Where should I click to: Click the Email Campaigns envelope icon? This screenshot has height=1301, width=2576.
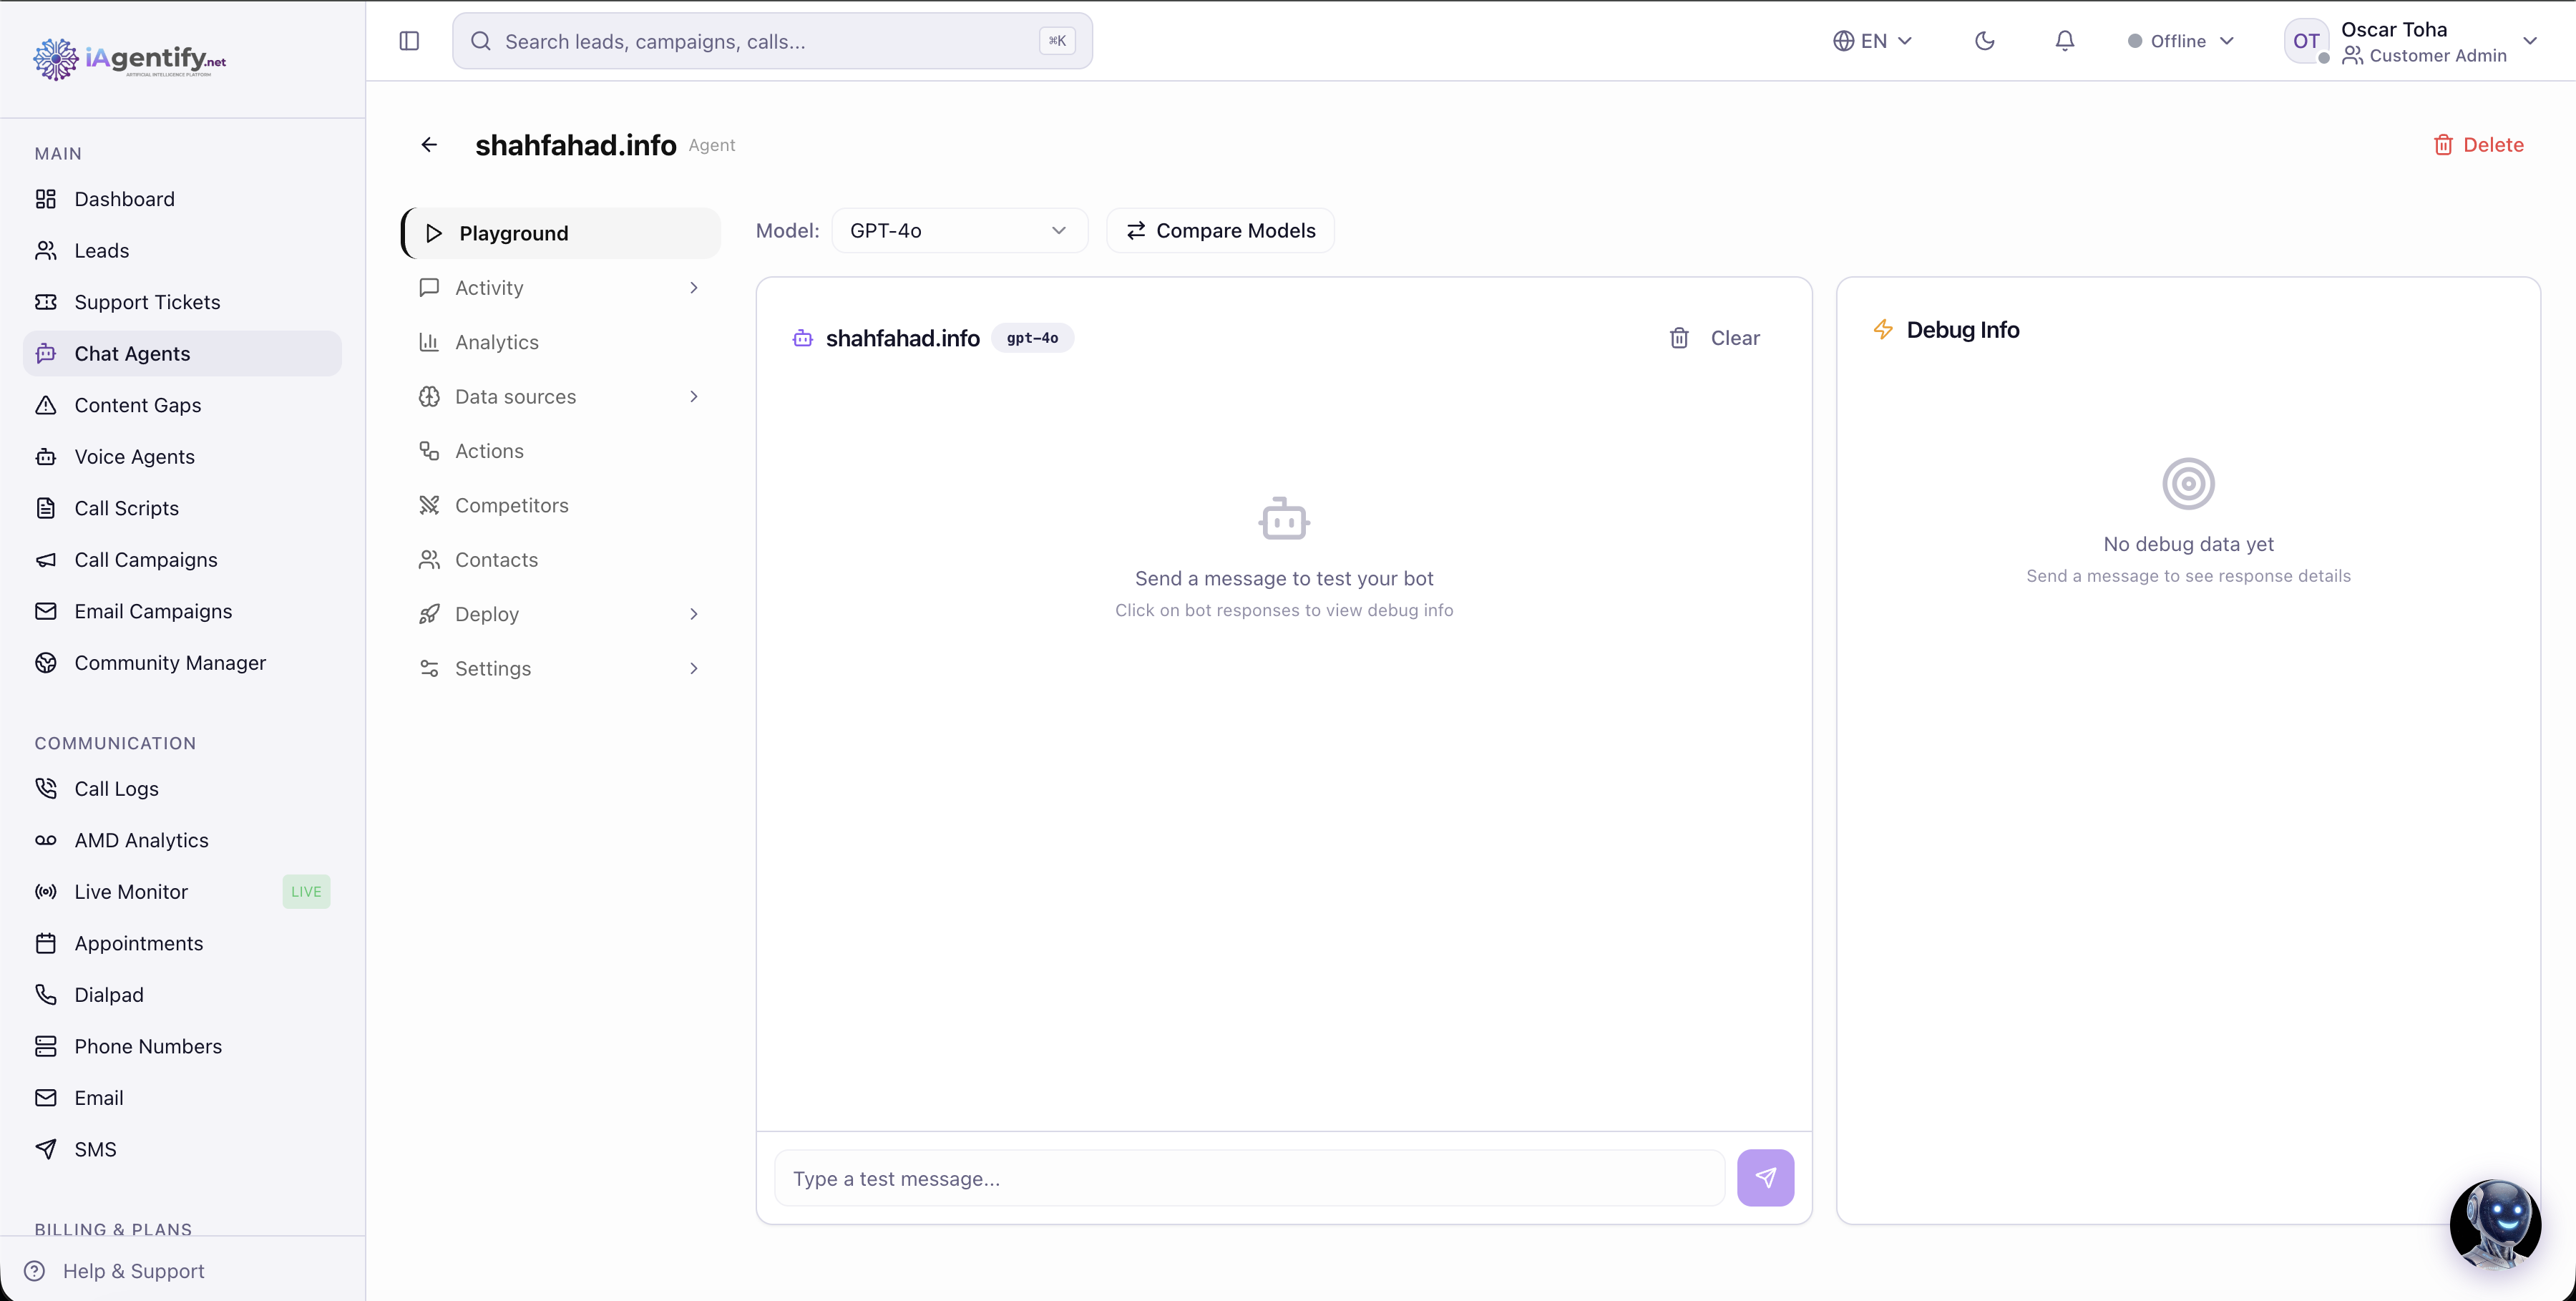46,611
